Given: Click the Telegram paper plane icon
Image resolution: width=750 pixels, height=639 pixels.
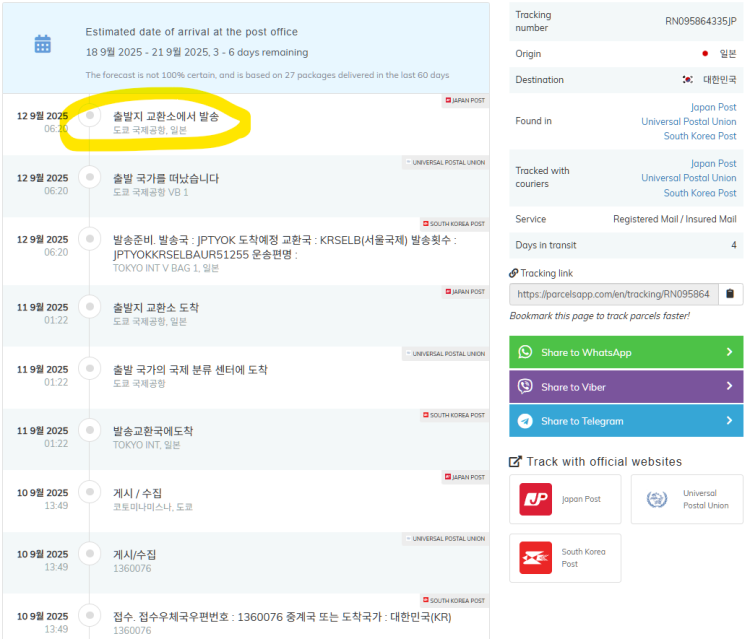Looking at the screenshot, I should pyautogui.click(x=525, y=421).
